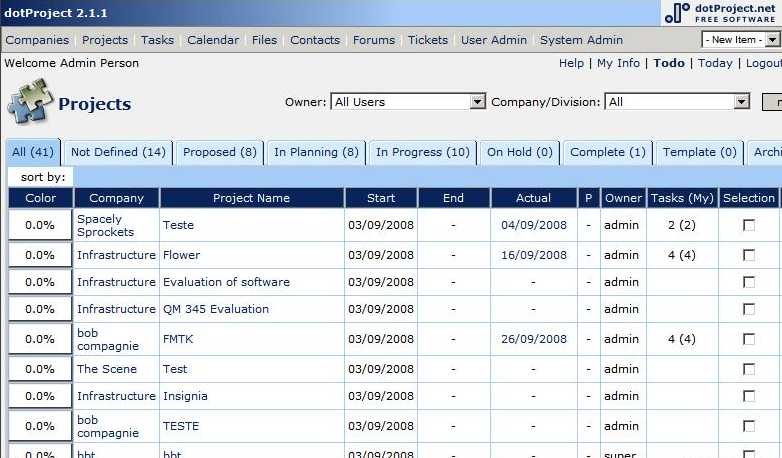Sort by the Company column header

[116, 198]
